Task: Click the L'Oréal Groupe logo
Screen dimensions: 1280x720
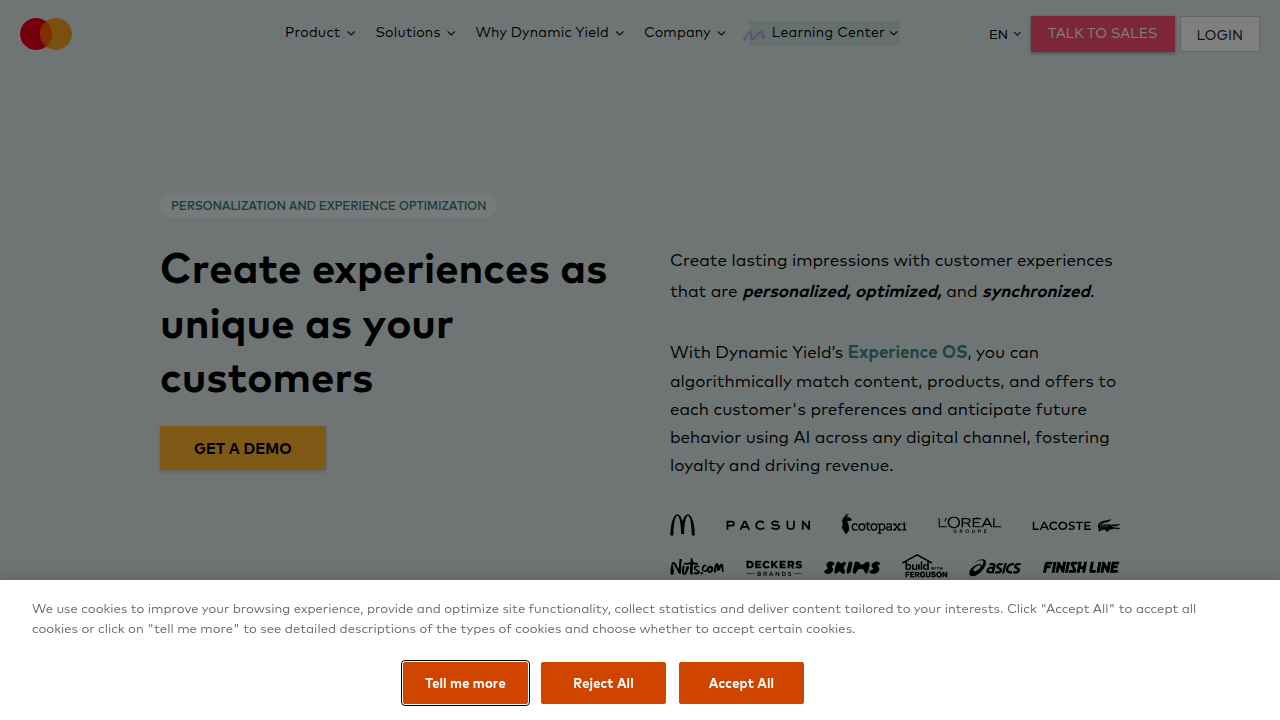Action: [969, 524]
